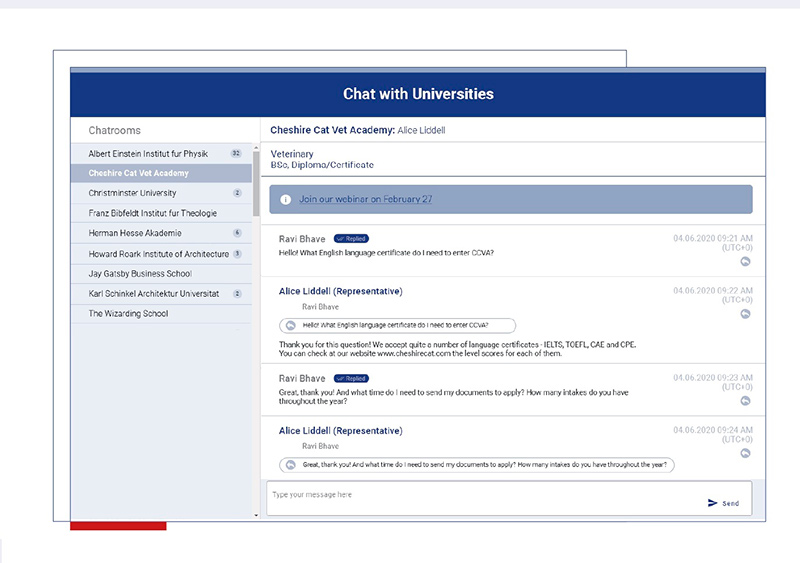Switch to Franz Bibfeldt Institut fur Theologie chat

coord(152,213)
